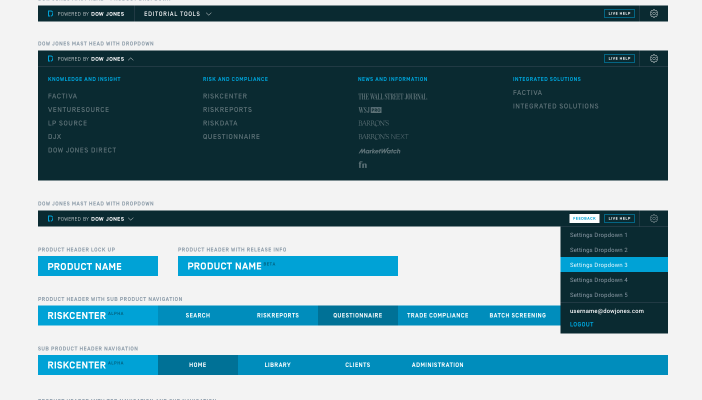Open the Search tab in Riskcenter navigation
702x400 pixels.
198,315
